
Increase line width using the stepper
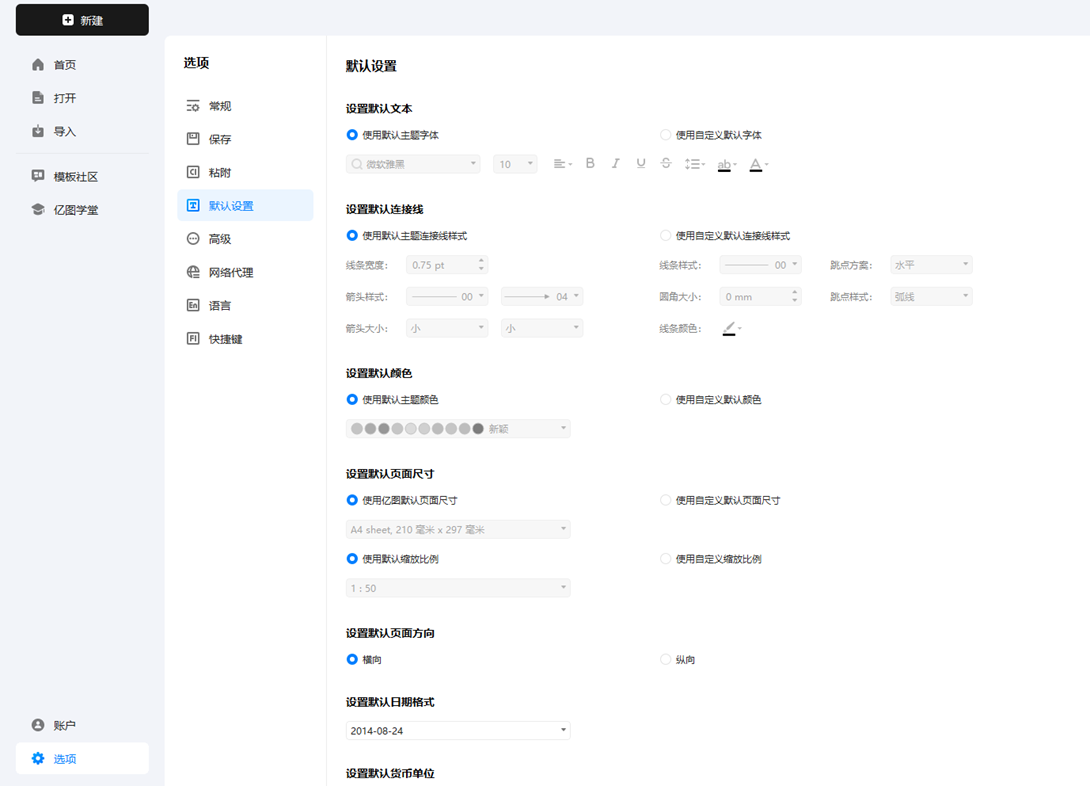pos(480,260)
